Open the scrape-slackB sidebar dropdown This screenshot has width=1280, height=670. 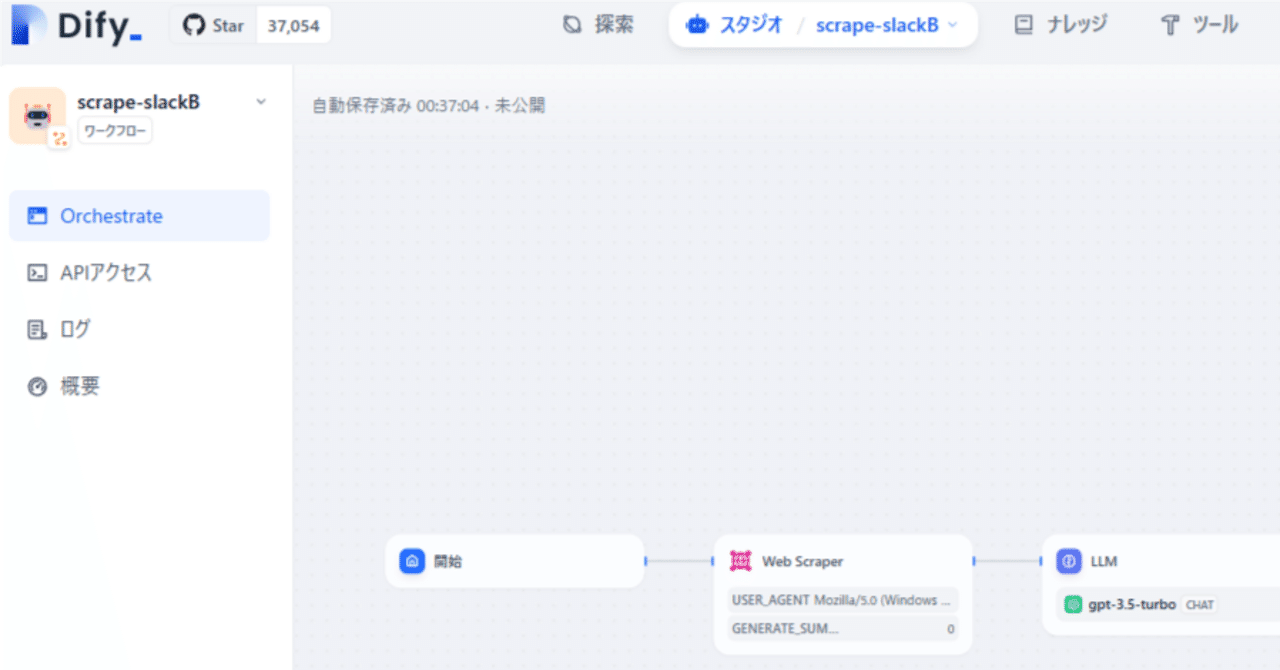[x=260, y=101]
